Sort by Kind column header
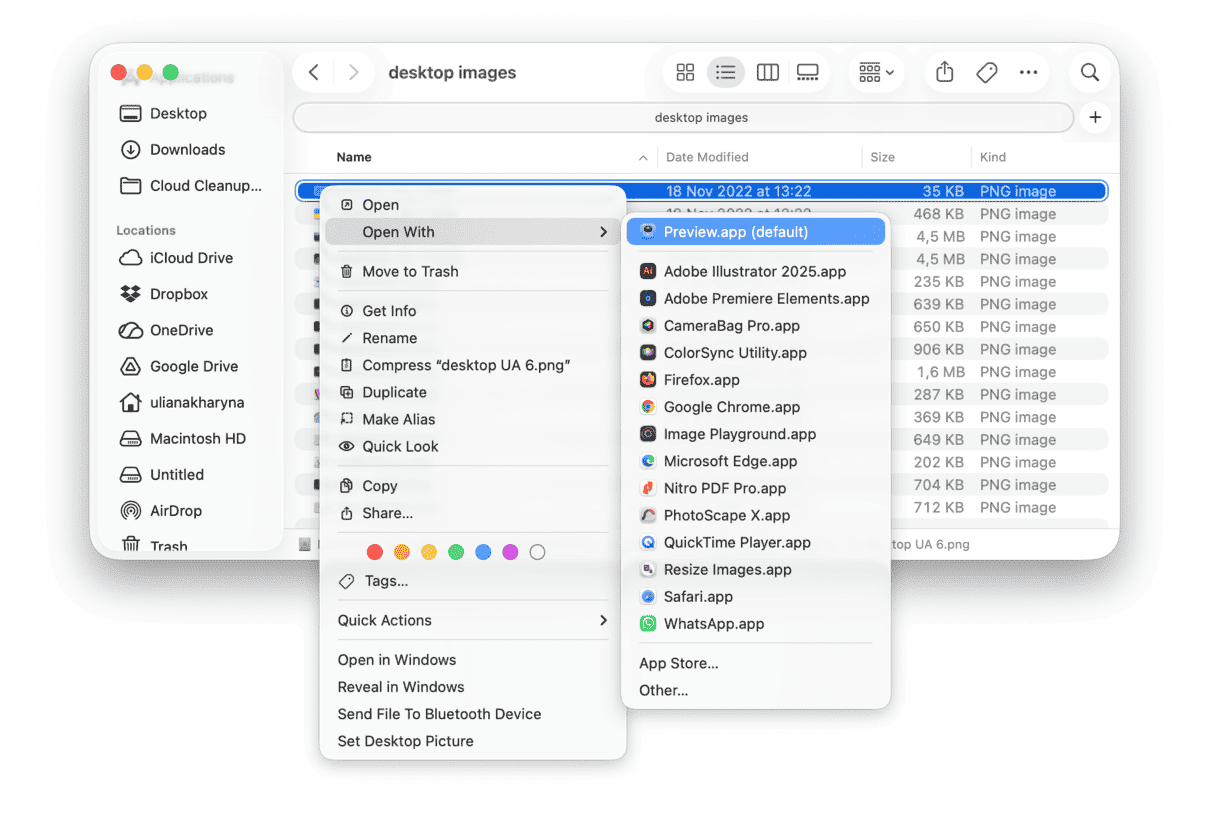 point(993,157)
